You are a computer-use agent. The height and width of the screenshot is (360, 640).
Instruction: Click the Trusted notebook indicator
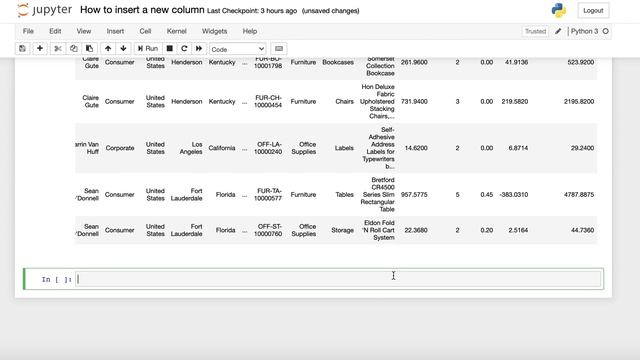535,31
